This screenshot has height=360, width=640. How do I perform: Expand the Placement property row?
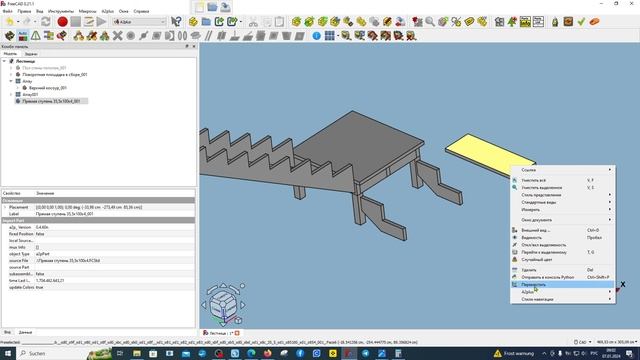pos(5,207)
